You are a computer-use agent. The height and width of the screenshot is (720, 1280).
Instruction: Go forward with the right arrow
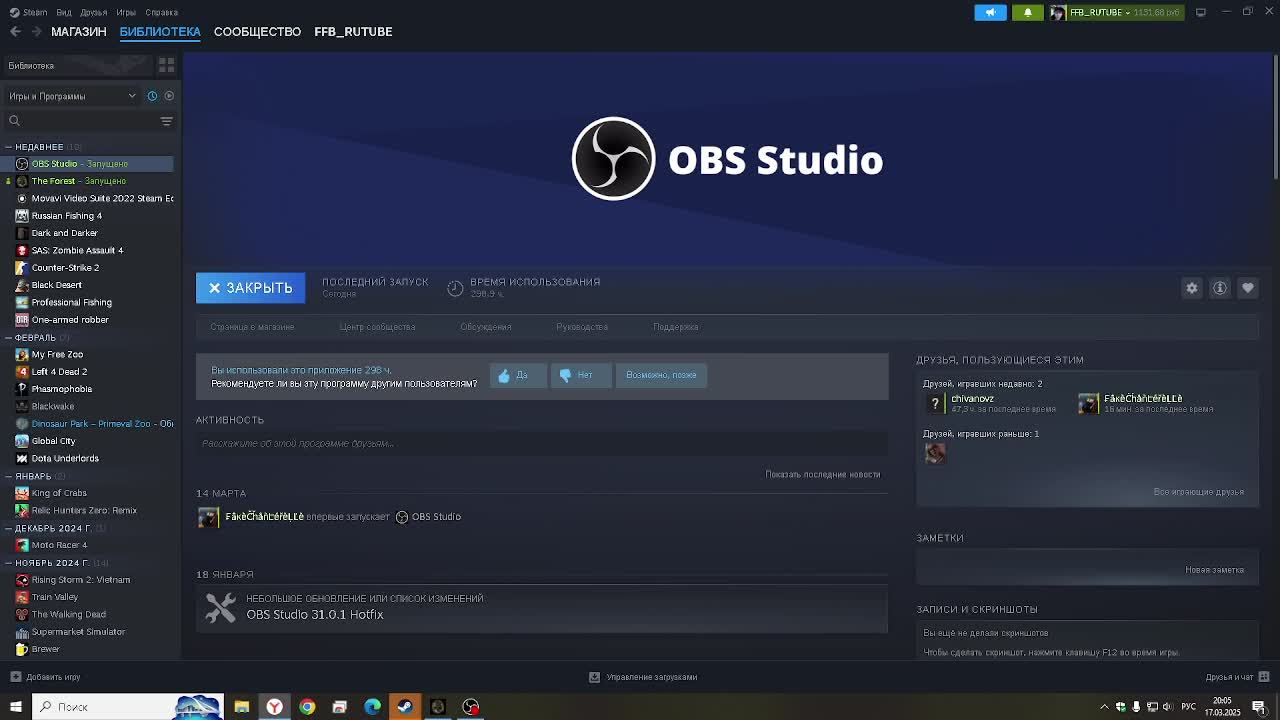36,32
